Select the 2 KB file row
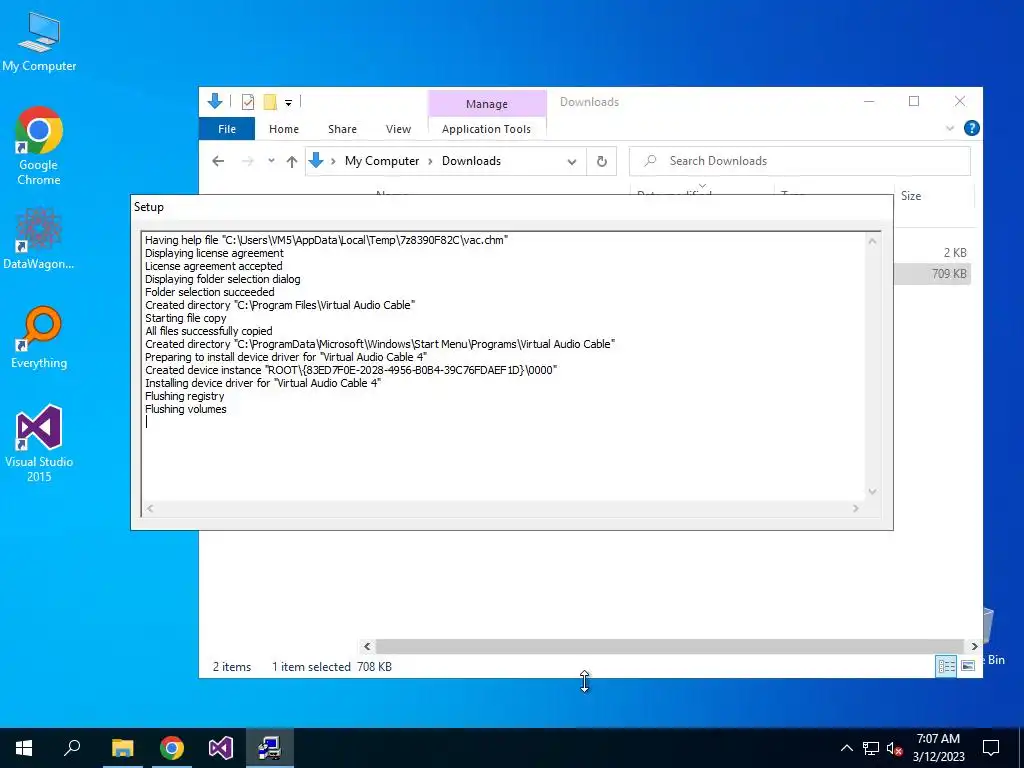This screenshot has width=1024, height=768. click(x=933, y=253)
